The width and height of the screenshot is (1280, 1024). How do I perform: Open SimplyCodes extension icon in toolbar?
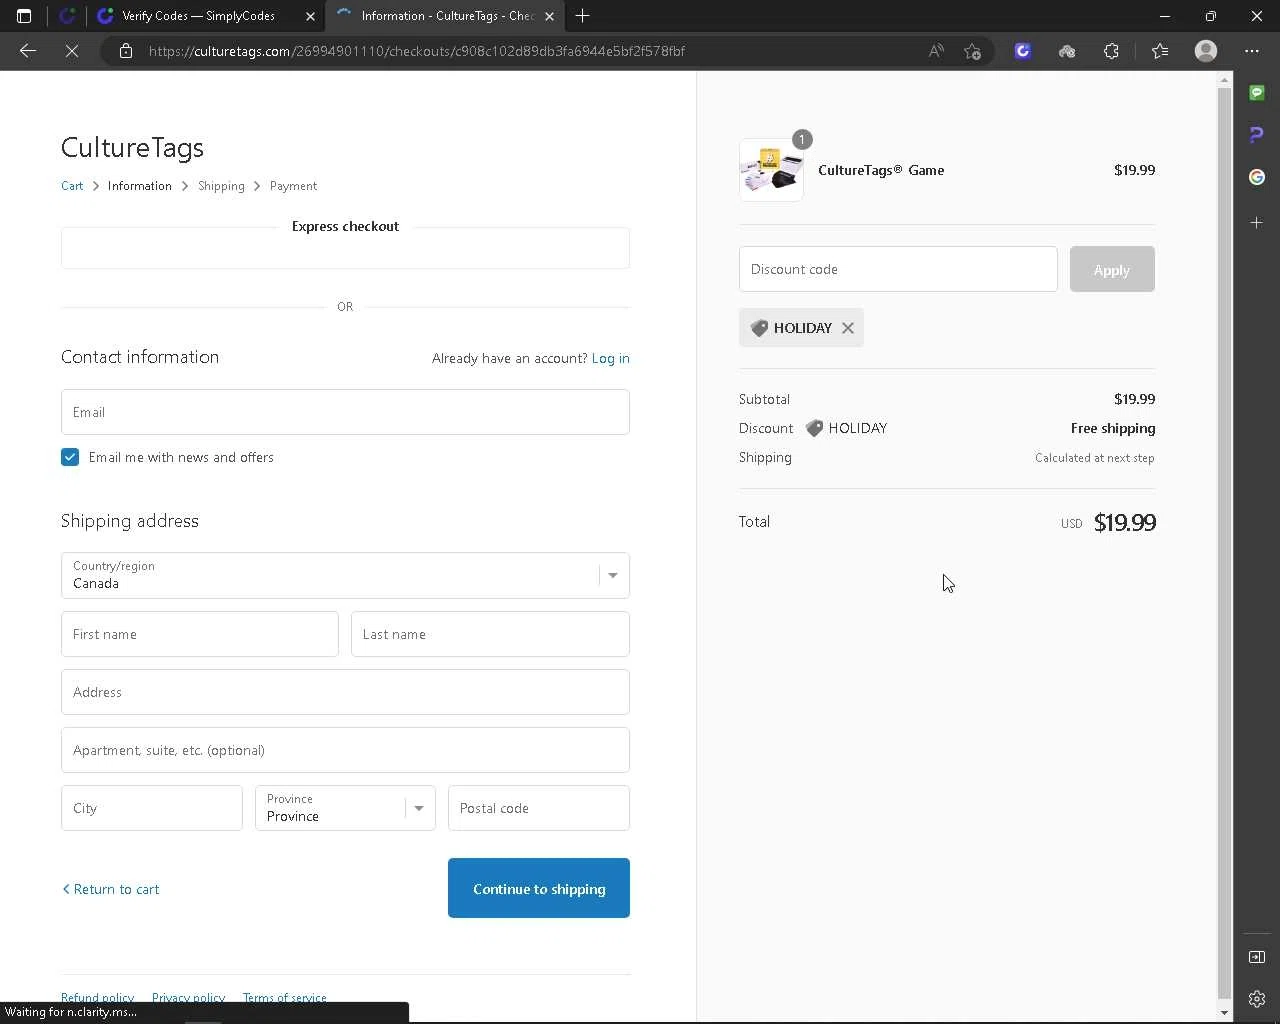(x=1022, y=51)
